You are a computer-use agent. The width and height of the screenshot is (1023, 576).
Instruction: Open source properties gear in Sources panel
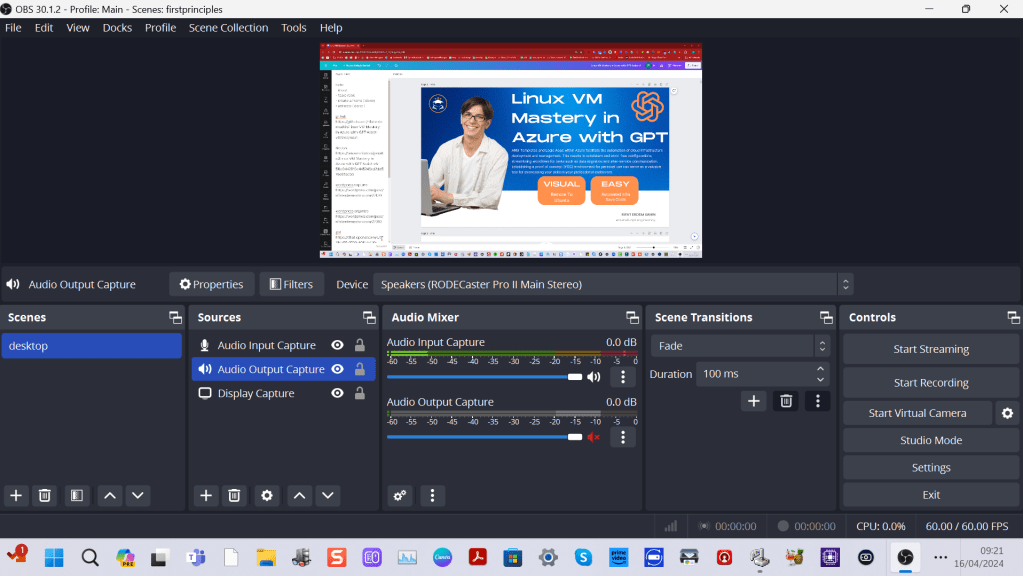267,496
